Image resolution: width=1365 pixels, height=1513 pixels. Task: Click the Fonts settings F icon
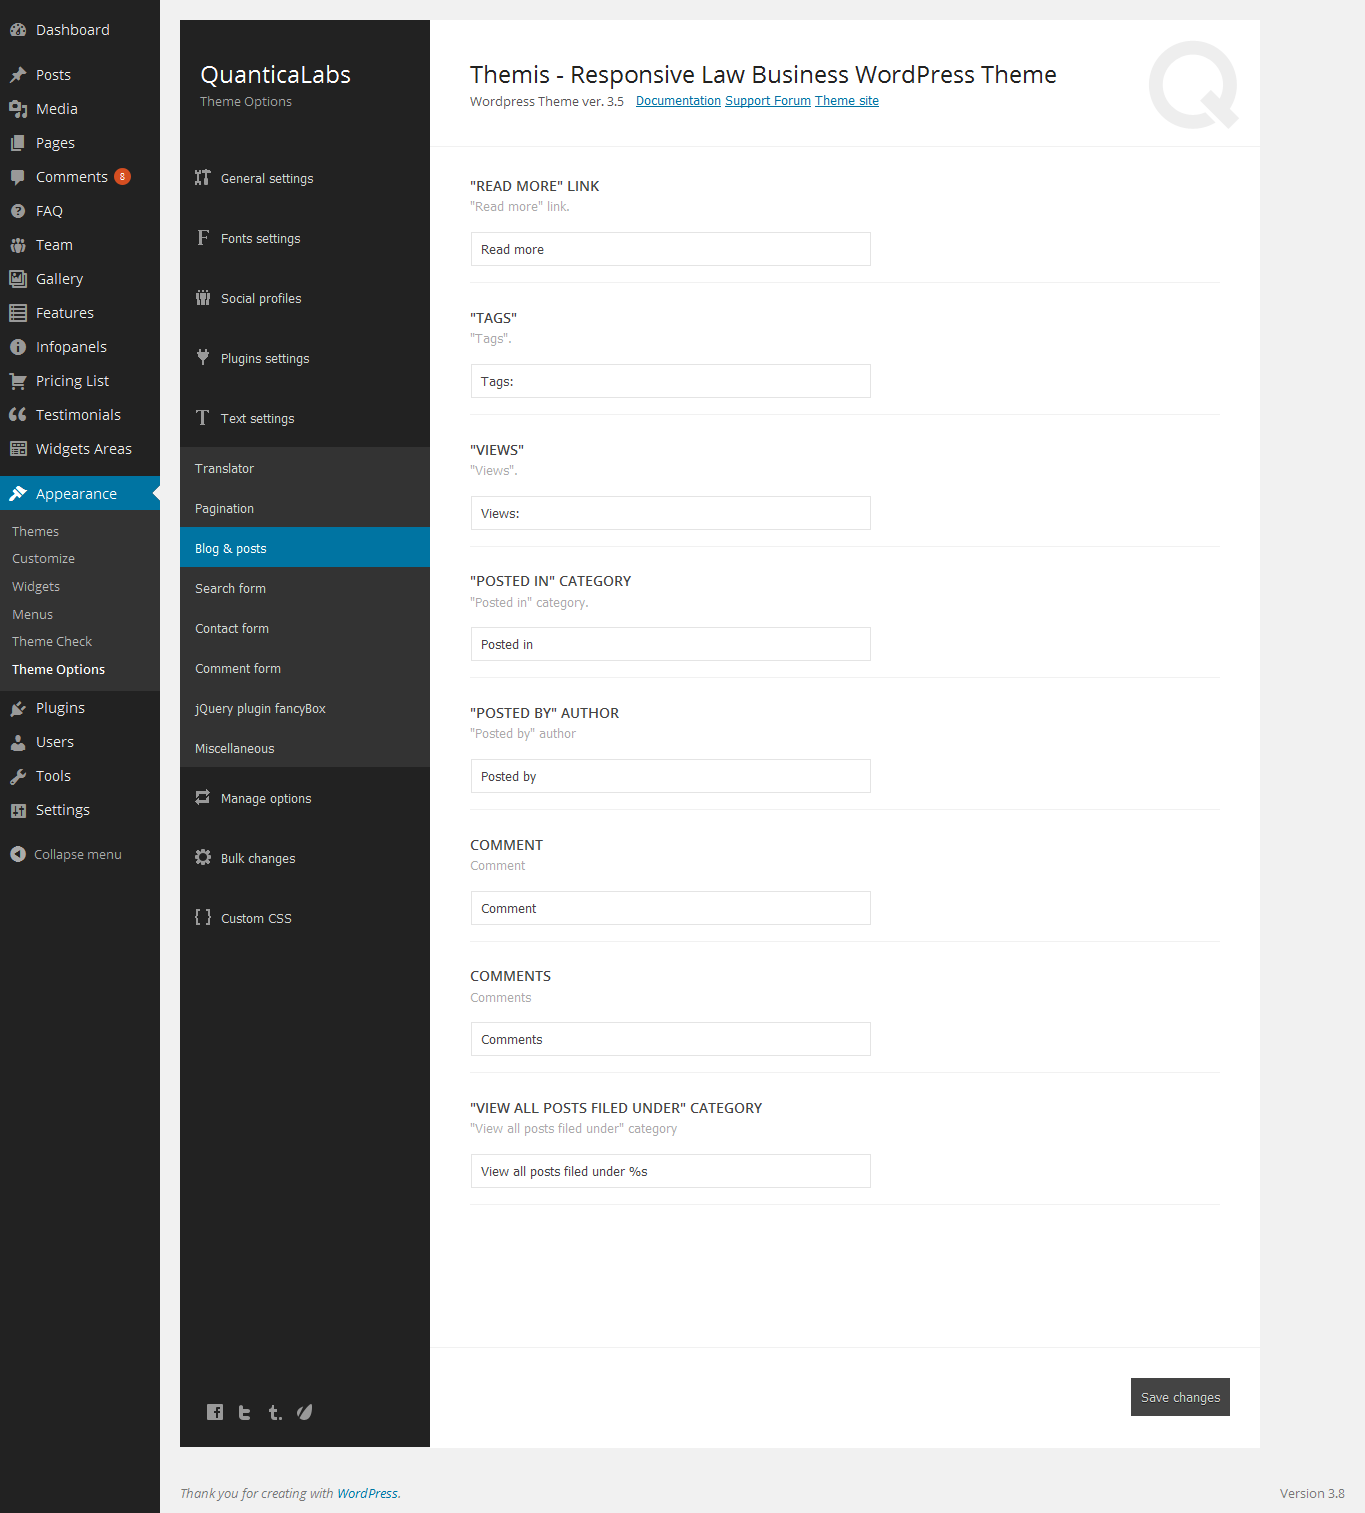tap(203, 238)
